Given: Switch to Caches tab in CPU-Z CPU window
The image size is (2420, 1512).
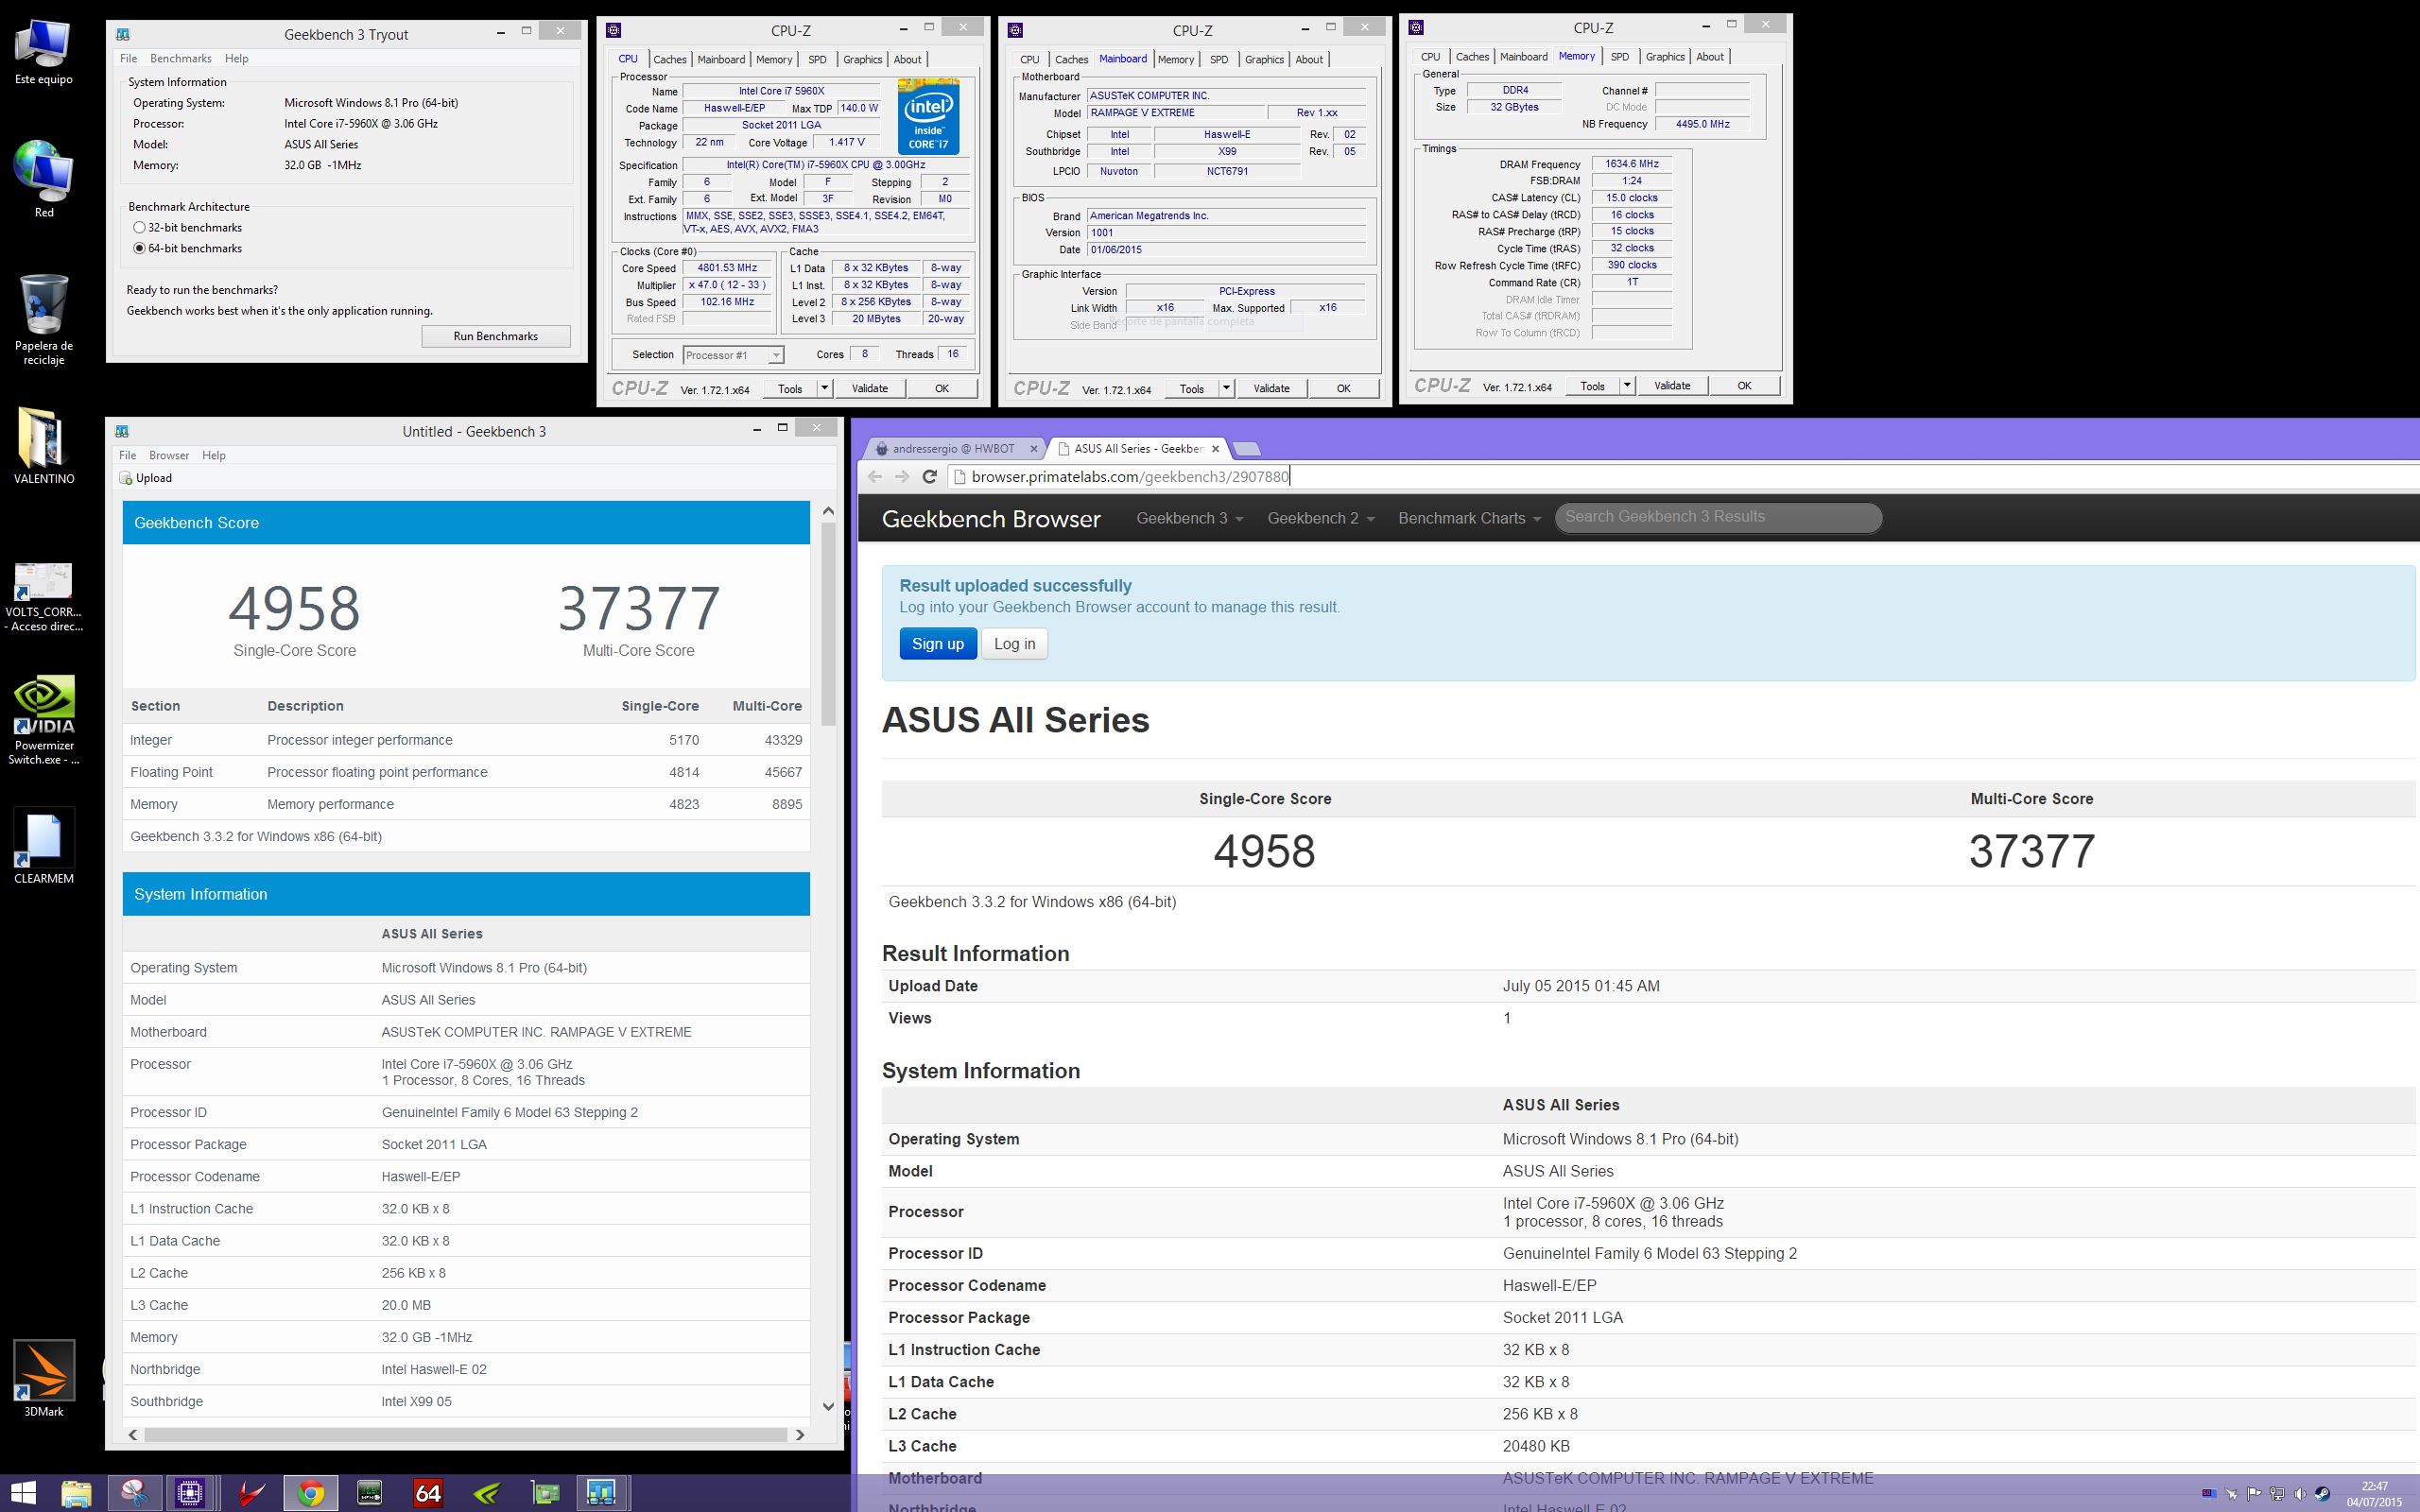Looking at the screenshot, I should pyautogui.click(x=670, y=60).
